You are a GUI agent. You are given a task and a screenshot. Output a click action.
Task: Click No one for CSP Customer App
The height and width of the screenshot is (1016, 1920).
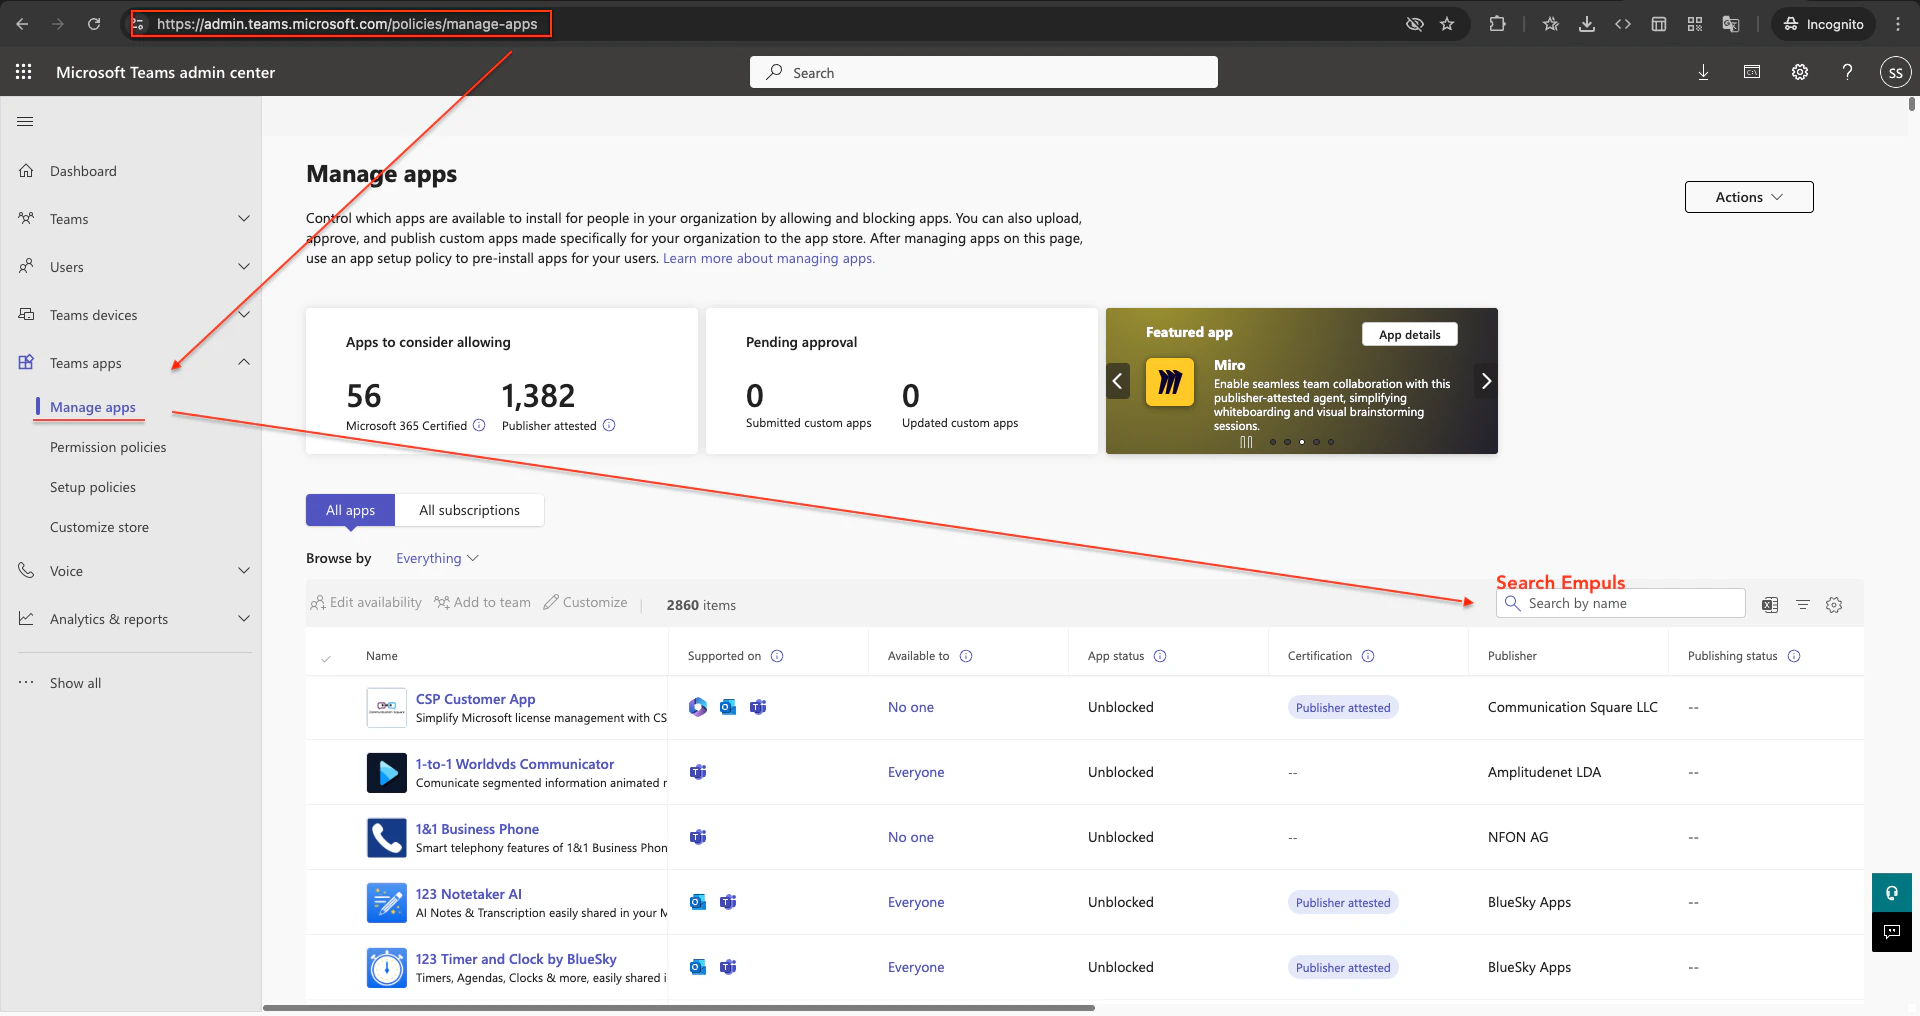click(x=911, y=707)
